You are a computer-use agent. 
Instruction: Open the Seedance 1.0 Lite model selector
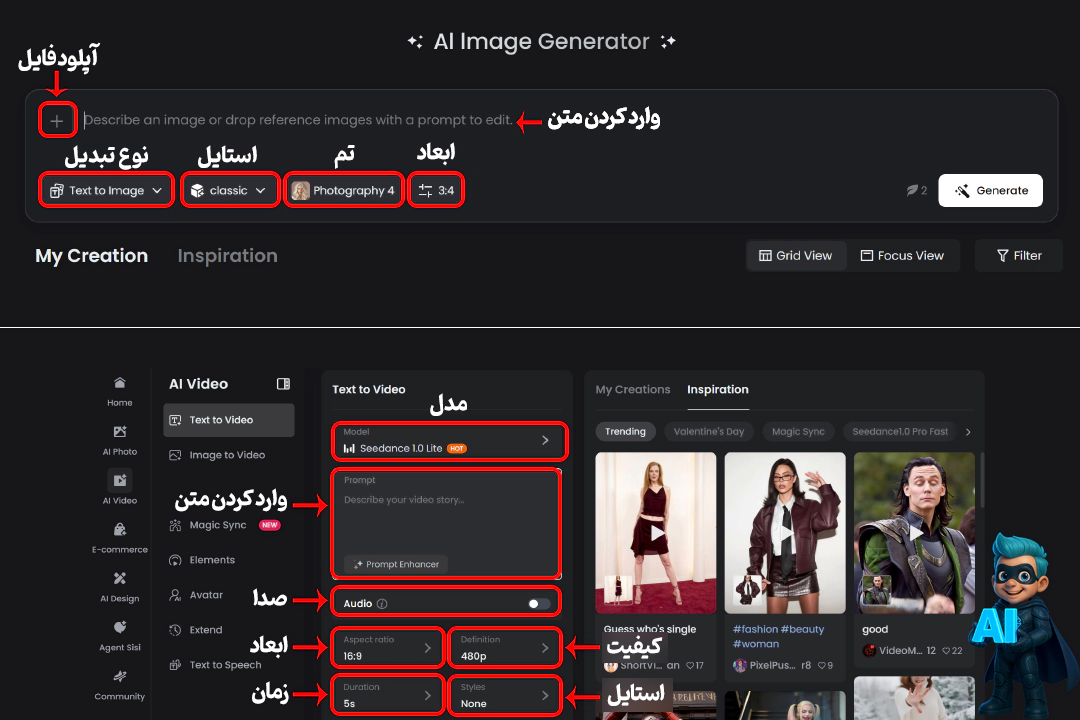click(446, 441)
